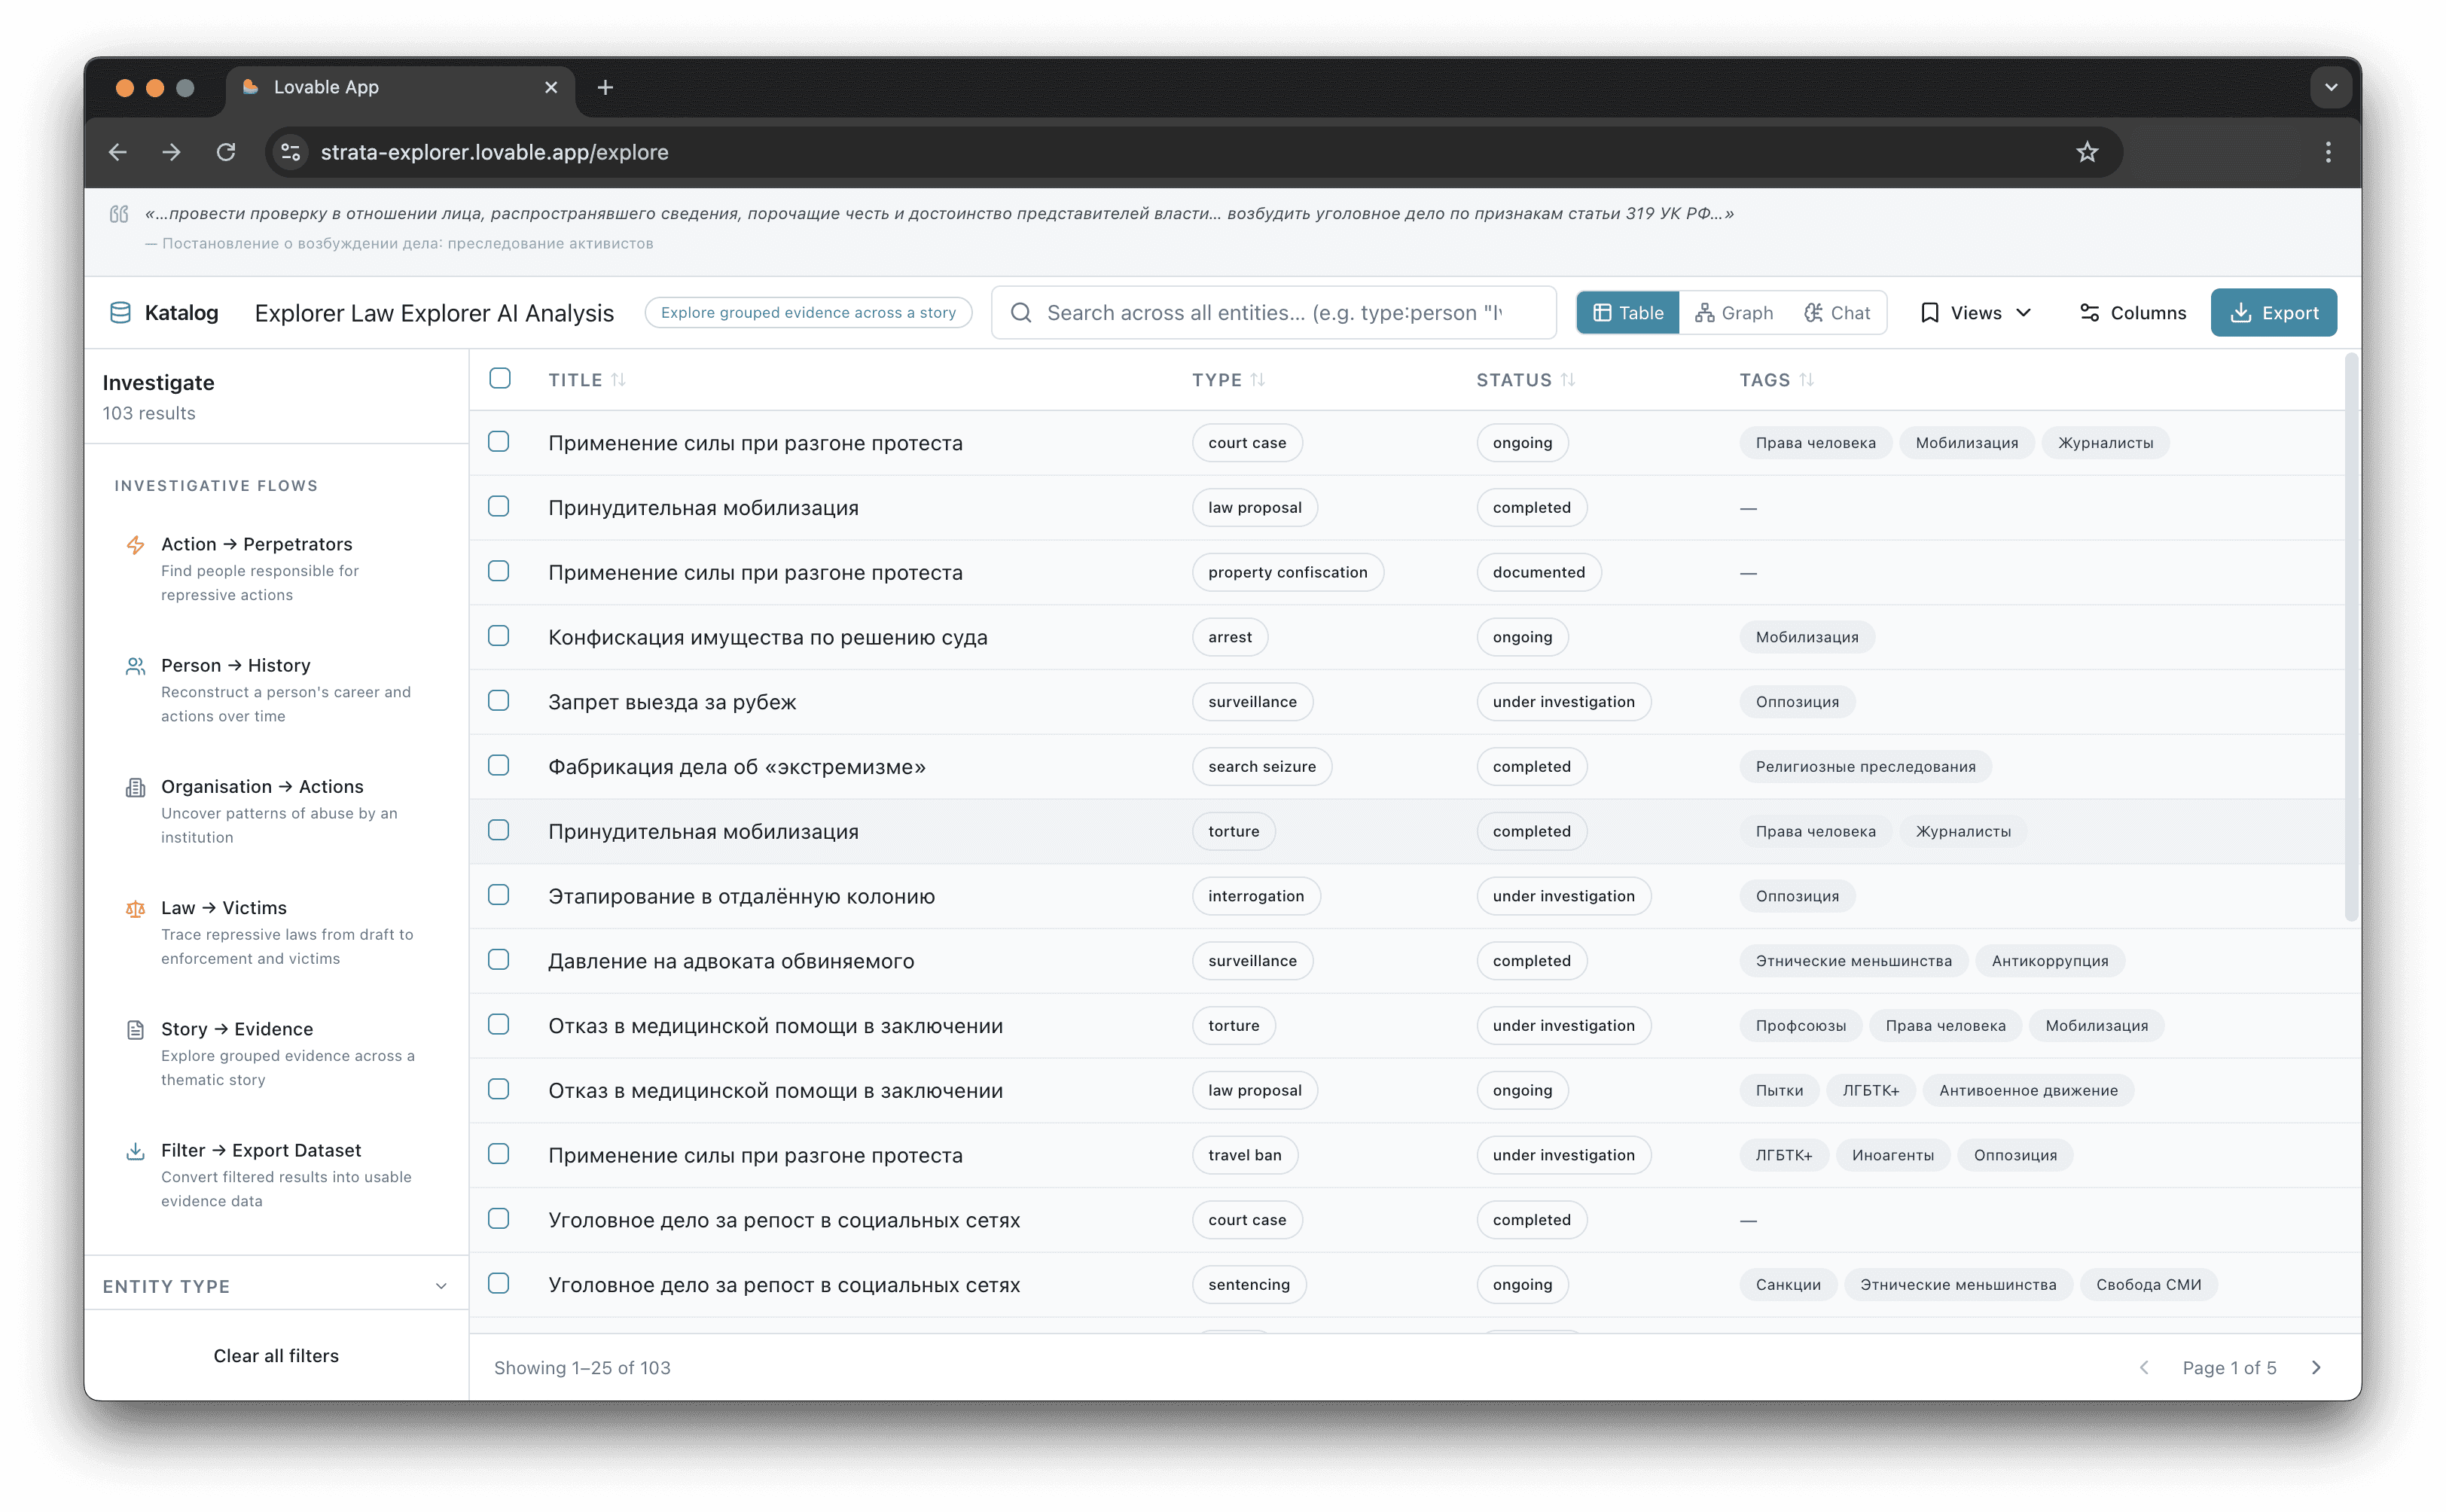Go to next page chevron
This screenshot has width=2446, height=1512.
click(2316, 1367)
